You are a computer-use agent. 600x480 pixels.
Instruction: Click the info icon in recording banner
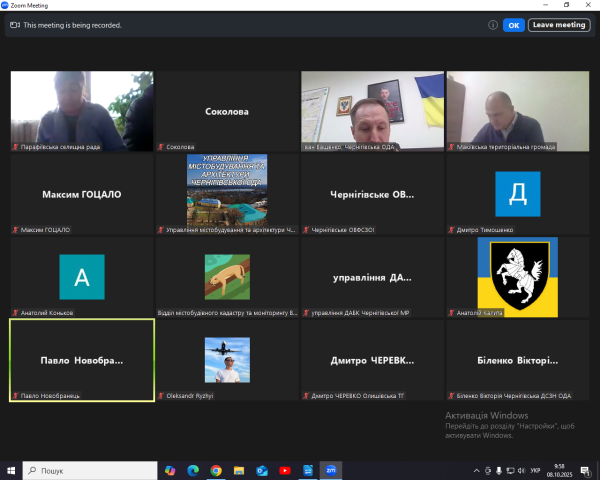pos(492,25)
